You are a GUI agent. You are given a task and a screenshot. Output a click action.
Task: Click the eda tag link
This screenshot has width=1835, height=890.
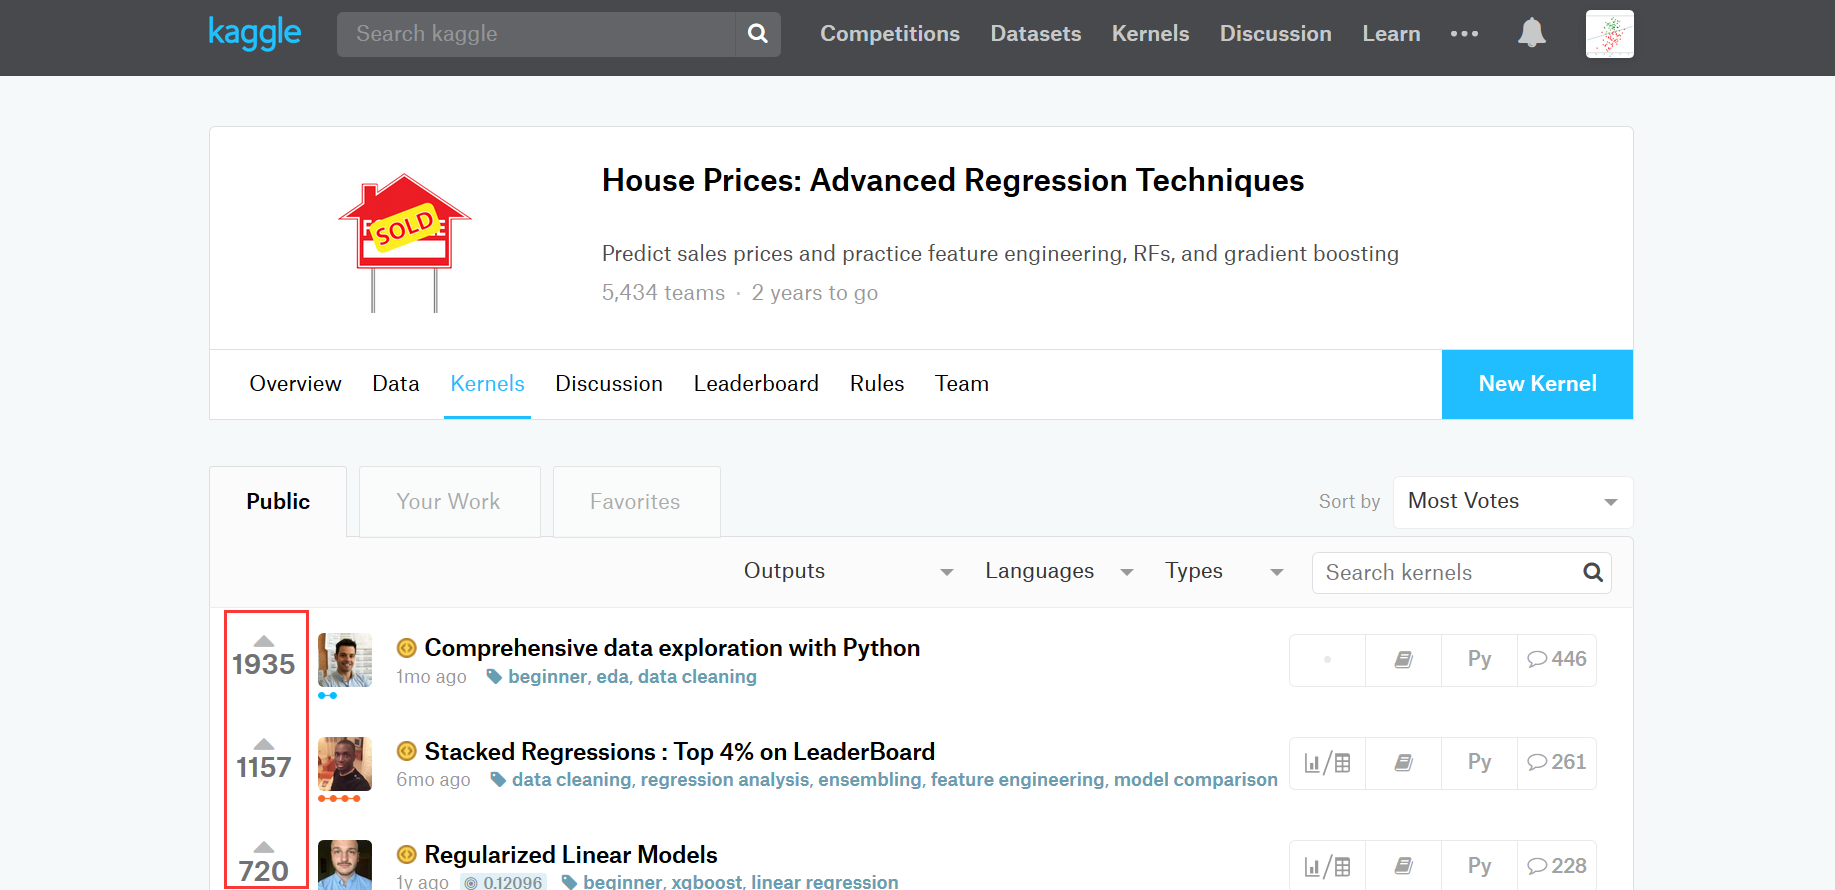point(612,677)
